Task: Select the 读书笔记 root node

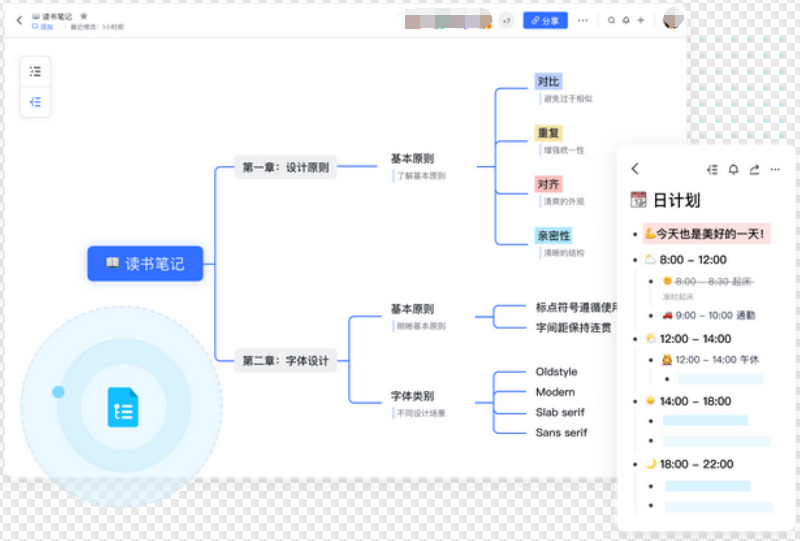Action: pos(145,263)
